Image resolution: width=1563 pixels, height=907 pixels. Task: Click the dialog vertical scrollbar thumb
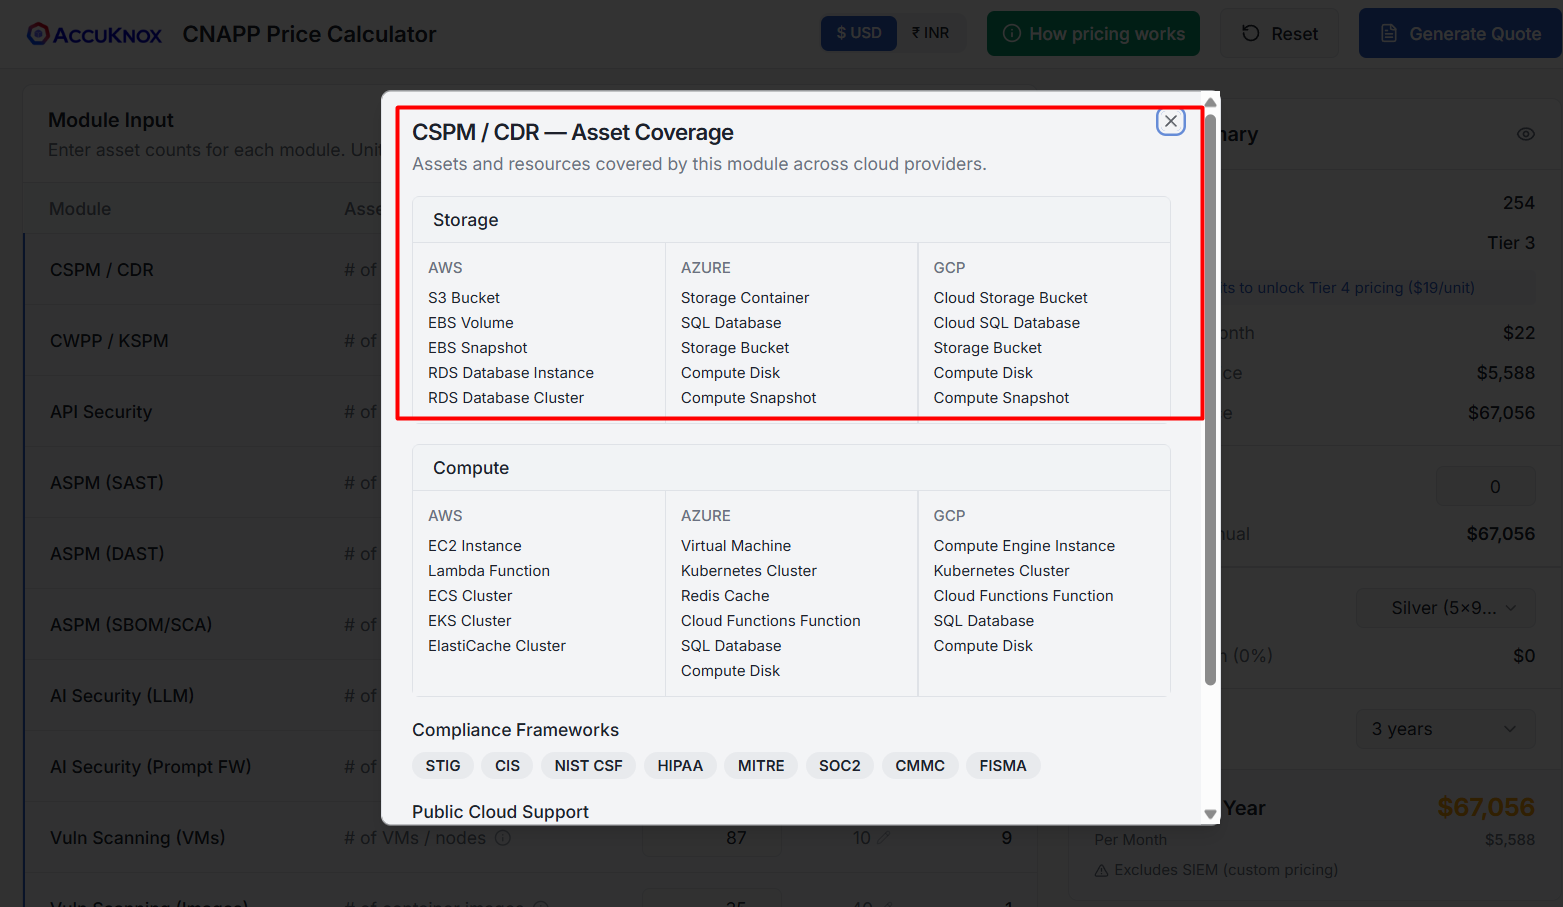tap(1210, 400)
